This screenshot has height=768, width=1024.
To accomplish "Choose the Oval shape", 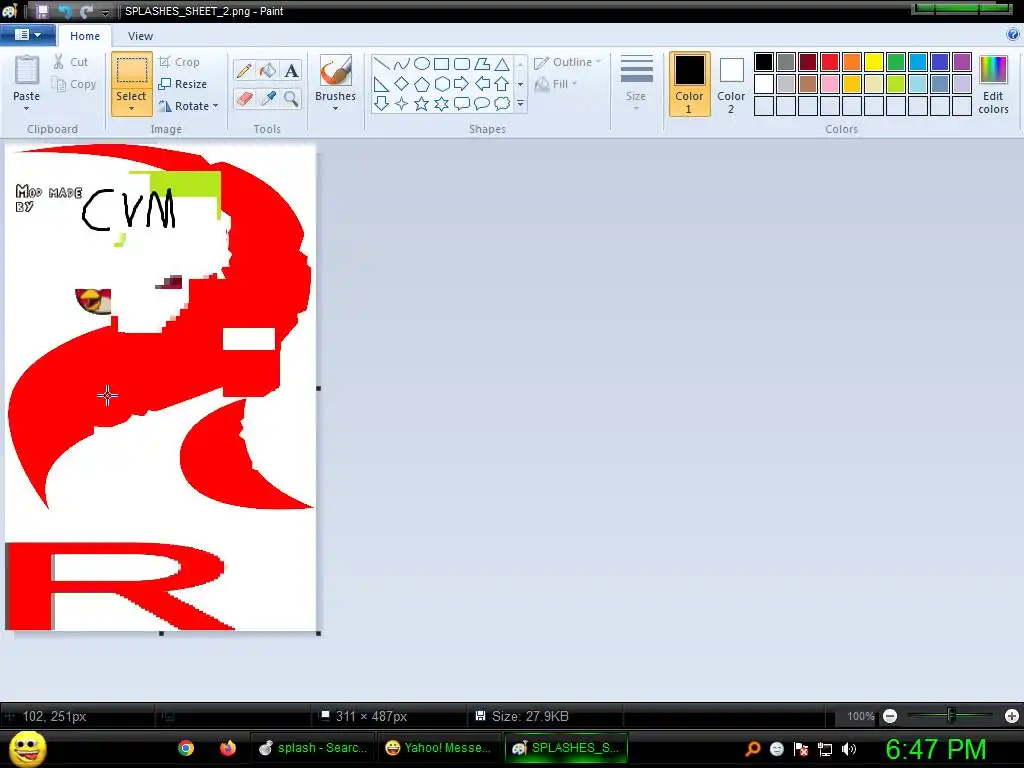I will click(422, 63).
